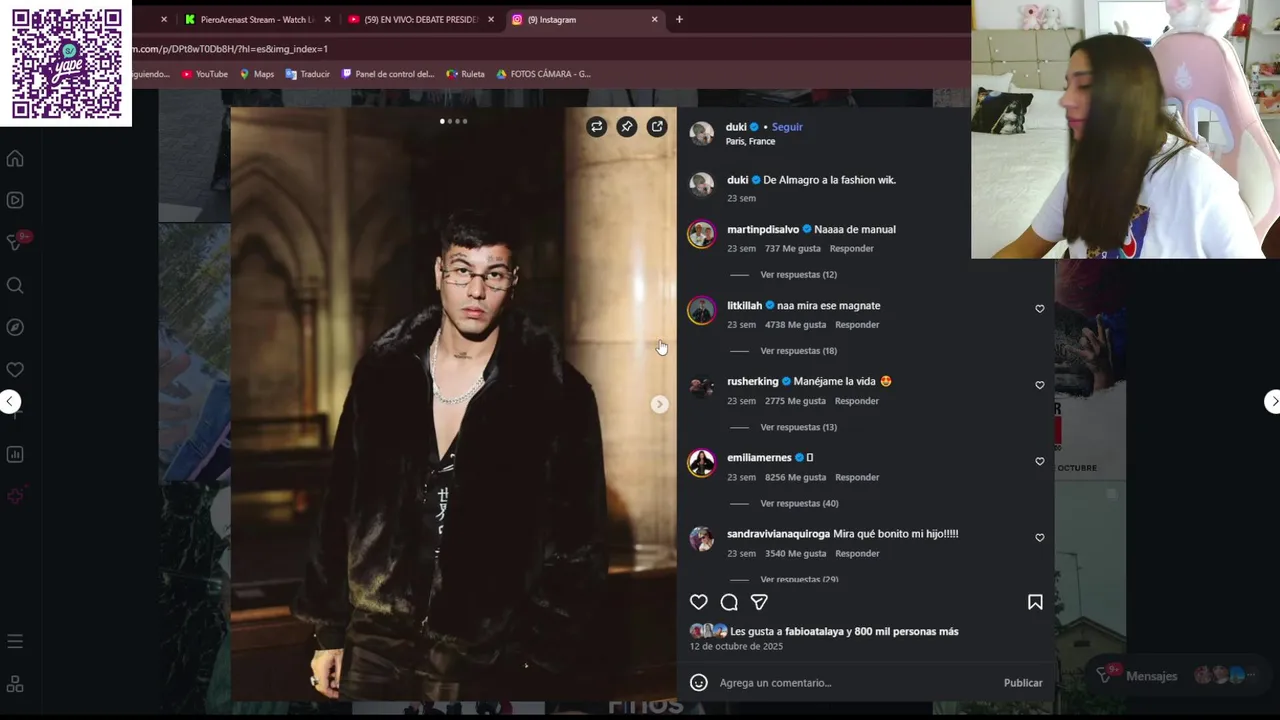Expand Ver respuestas (13)

click(x=798, y=427)
